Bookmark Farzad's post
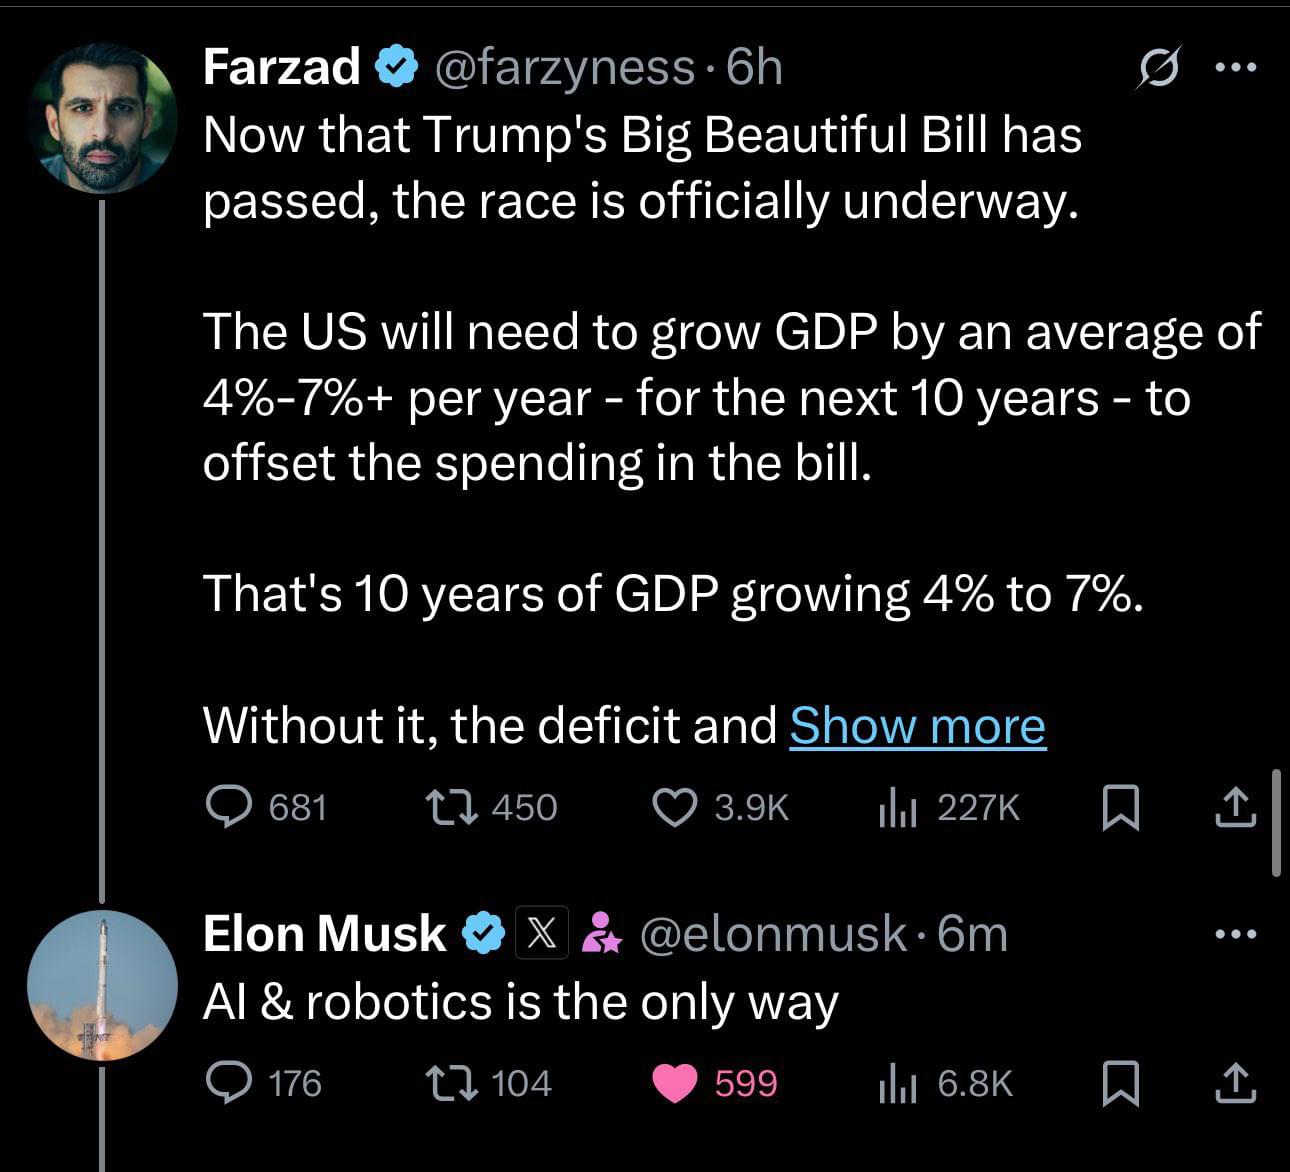Viewport: 1290px width, 1172px height. click(1120, 807)
